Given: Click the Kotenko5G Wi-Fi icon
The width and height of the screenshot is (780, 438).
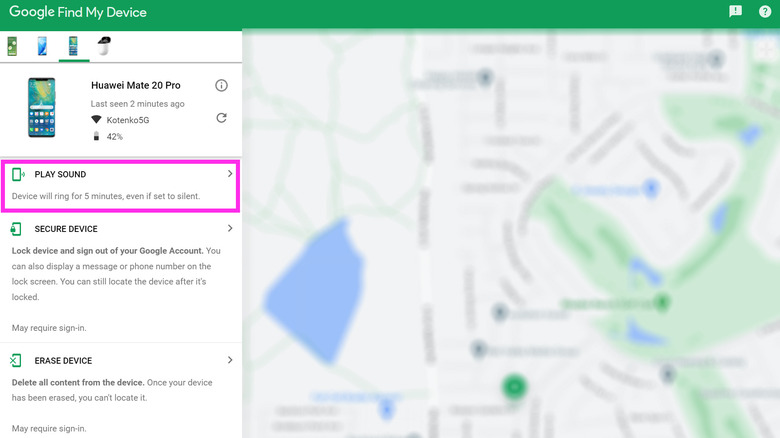Looking at the screenshot, I should [97, 119].
